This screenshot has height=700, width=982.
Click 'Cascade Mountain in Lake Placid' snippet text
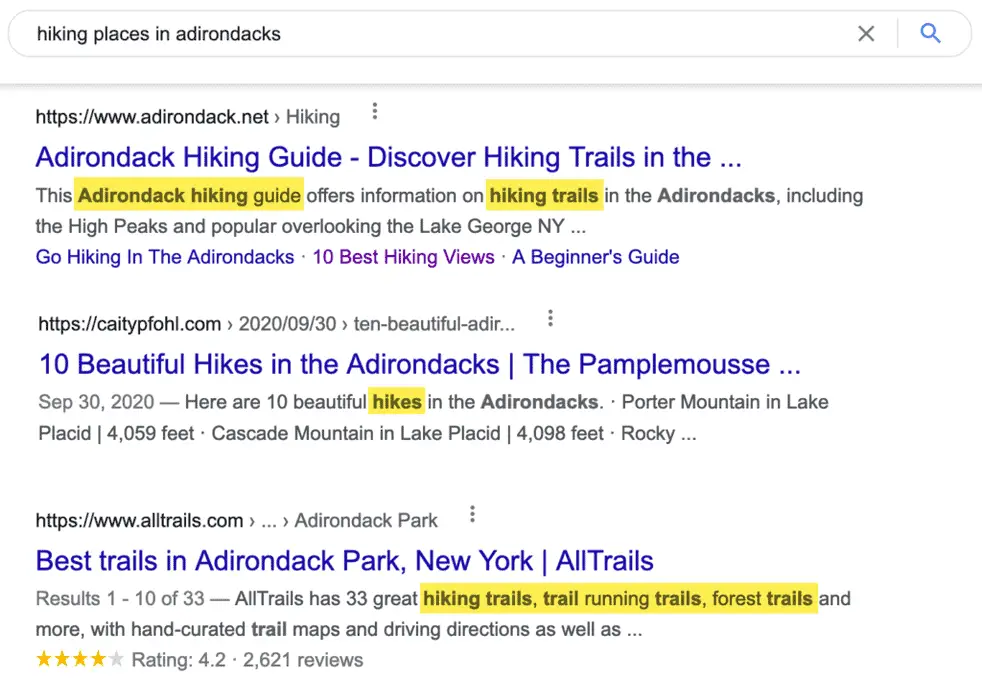(356, 433)
